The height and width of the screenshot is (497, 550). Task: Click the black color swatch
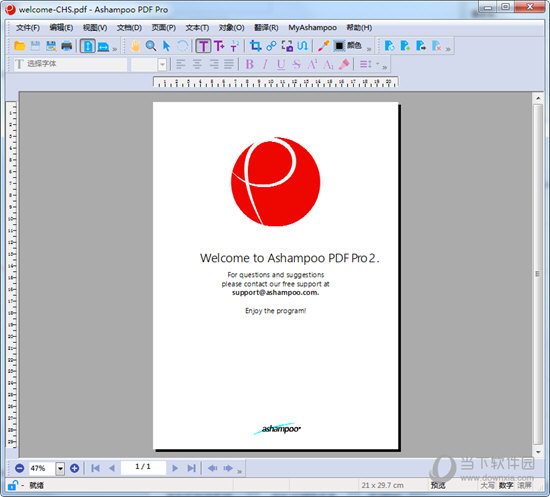click(339, 46)
